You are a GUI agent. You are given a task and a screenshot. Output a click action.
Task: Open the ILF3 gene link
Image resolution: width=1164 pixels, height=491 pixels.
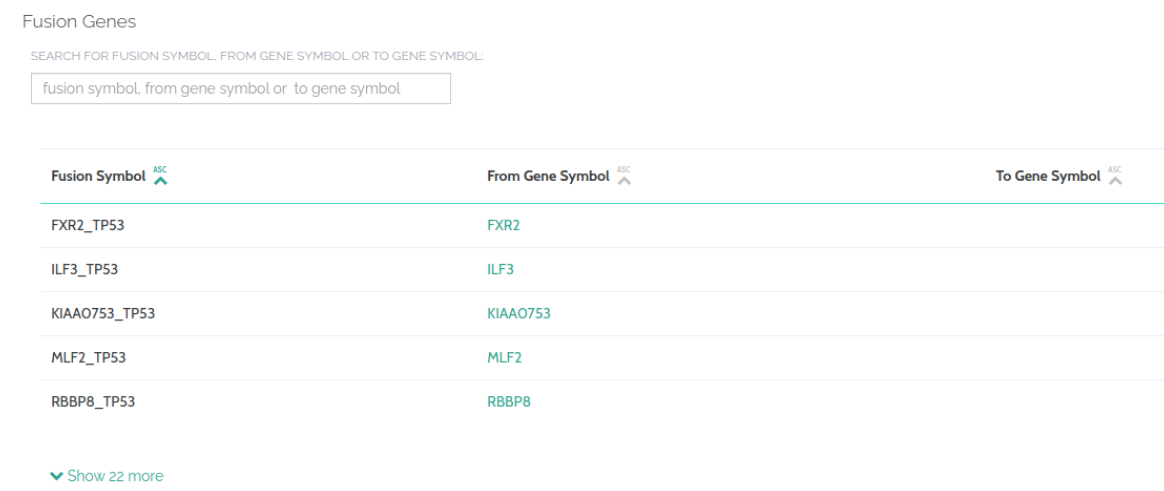coord(500,270)
